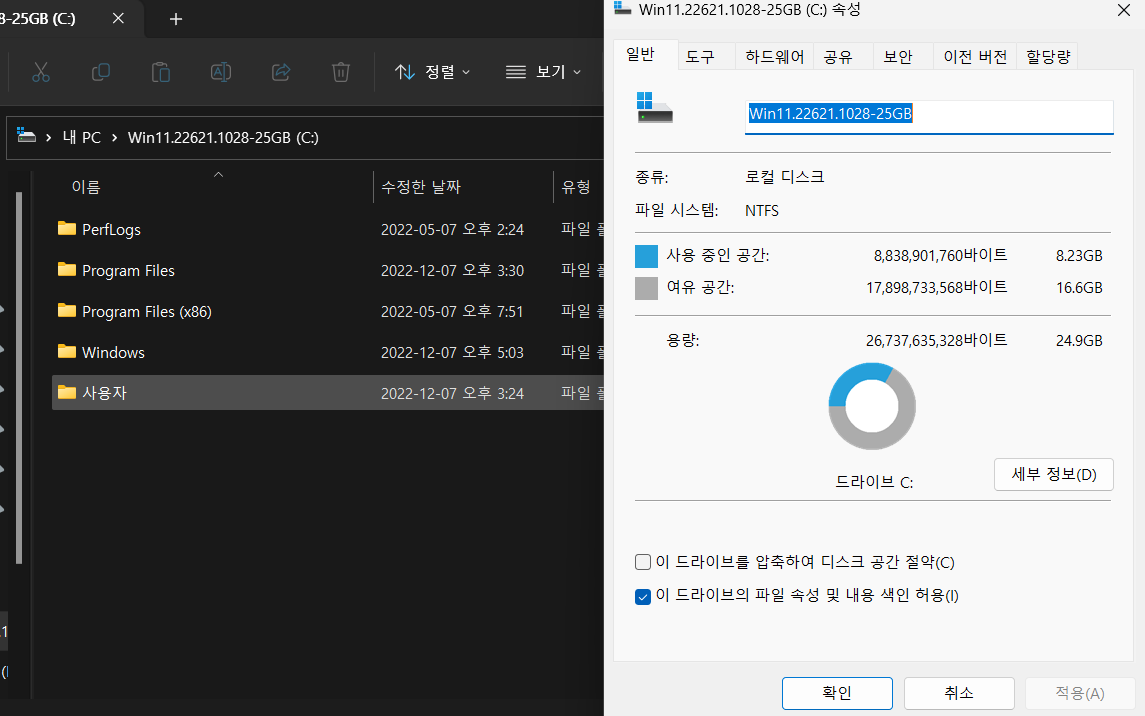Sort by 수정한 날짜 column header
1145x716 pixels.
(421, 187)
